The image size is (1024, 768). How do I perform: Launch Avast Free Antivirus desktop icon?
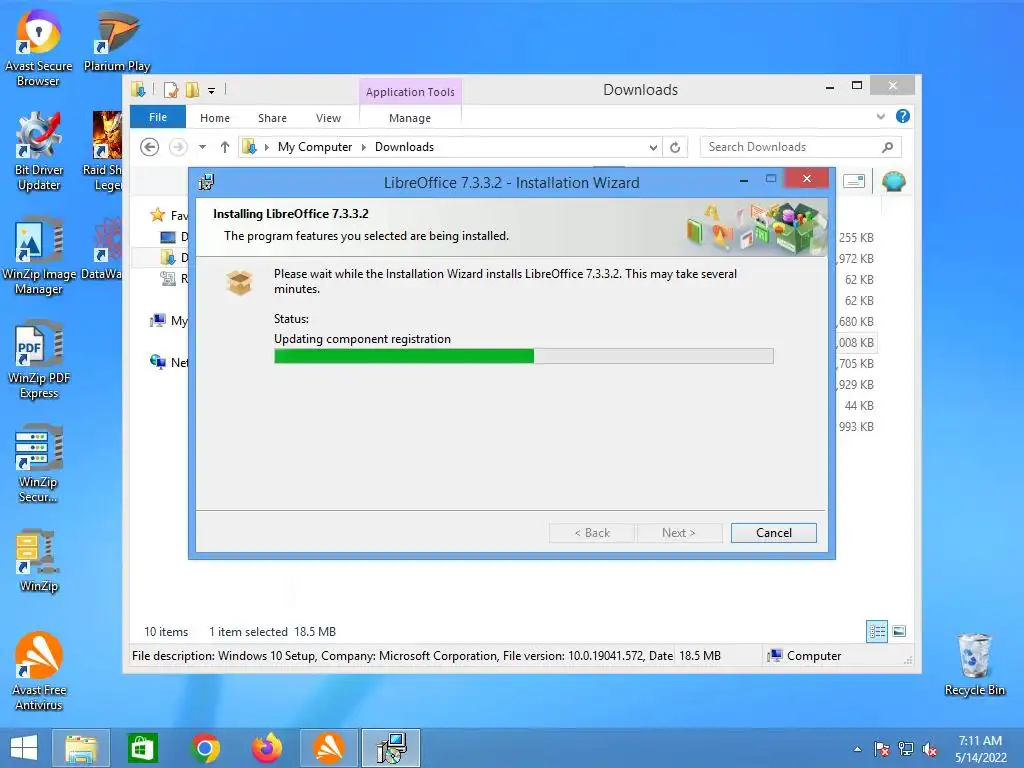coord(39,671)
